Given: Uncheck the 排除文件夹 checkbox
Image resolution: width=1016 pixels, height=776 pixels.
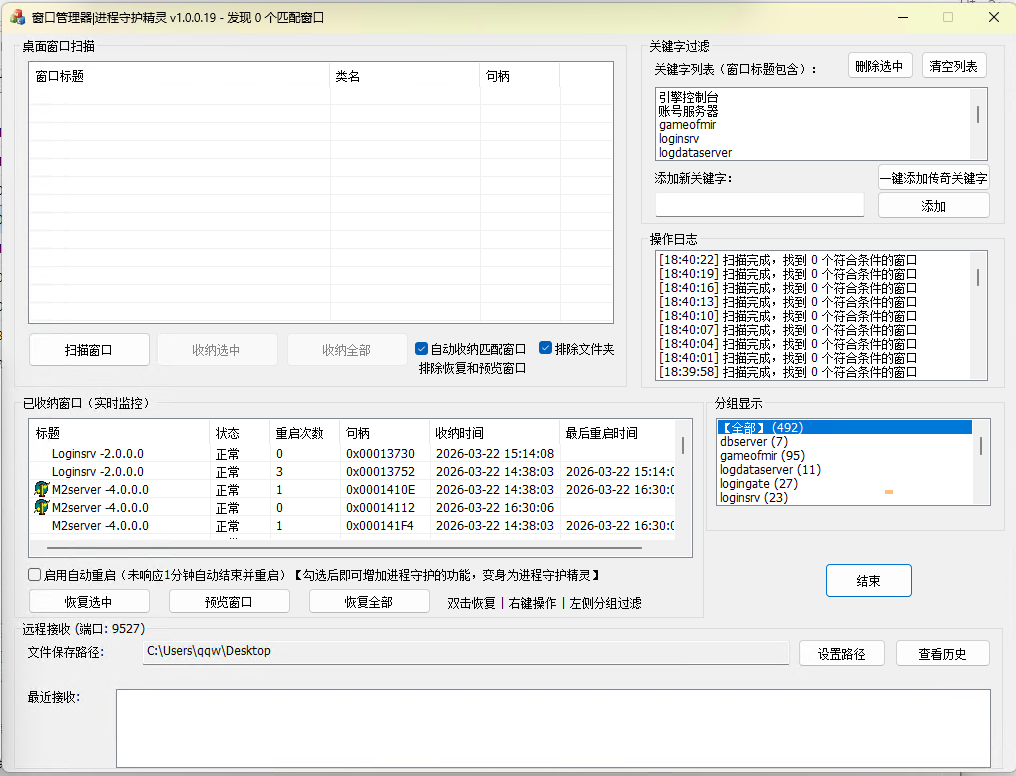Looking at the screenshot, I should [546, 348].
